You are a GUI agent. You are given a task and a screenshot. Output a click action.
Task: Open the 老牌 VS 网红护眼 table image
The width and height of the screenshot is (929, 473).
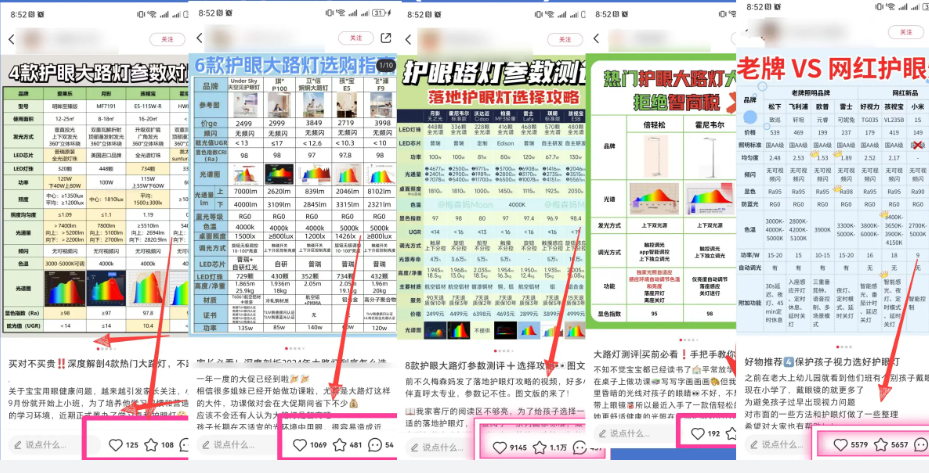[x=832, y=193]
